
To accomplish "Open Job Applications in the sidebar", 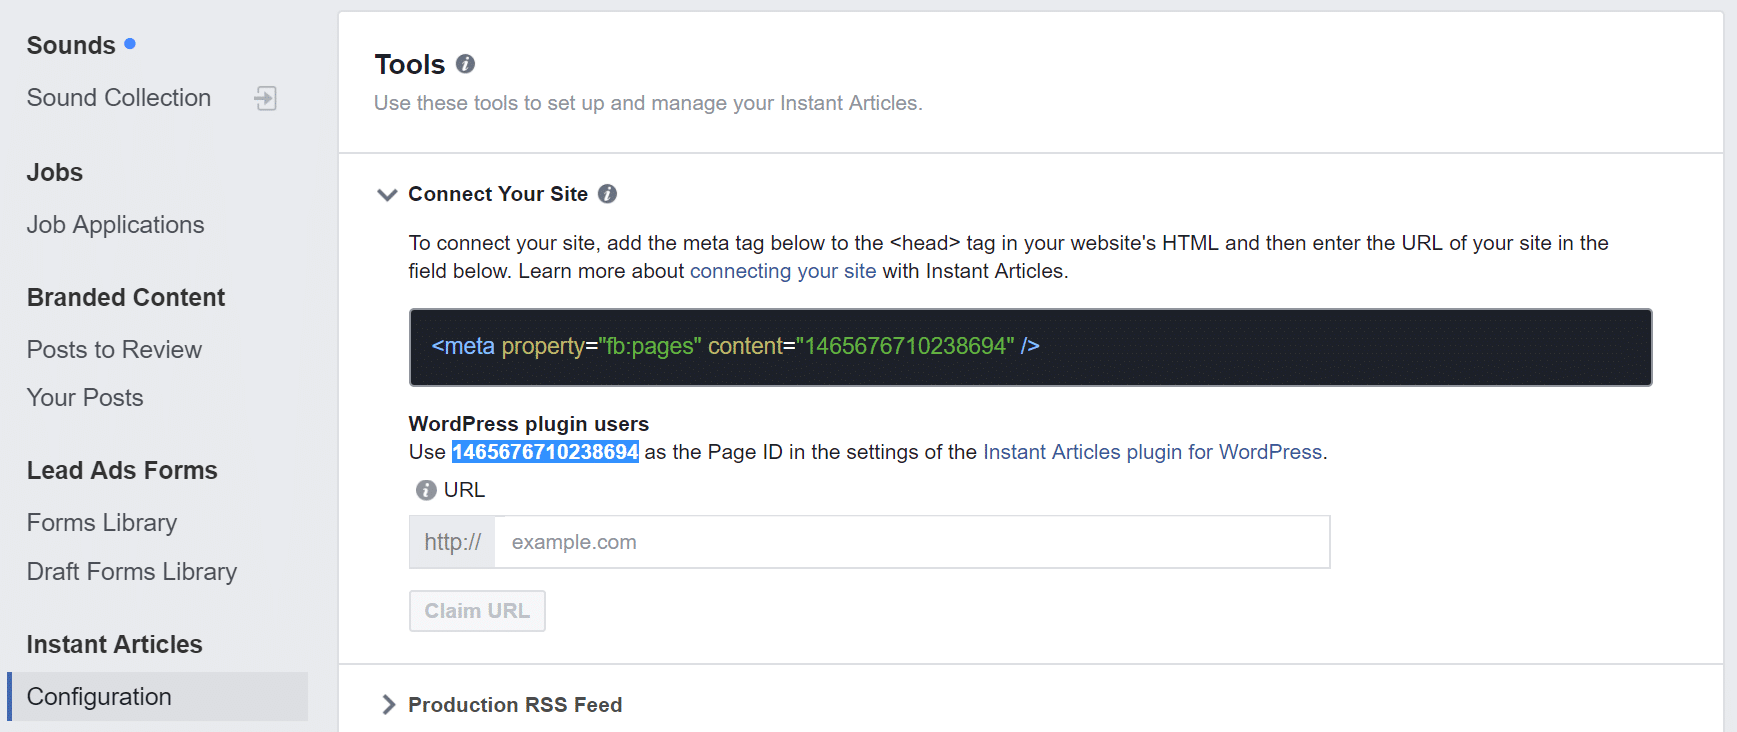I will [x=115, y=224].
